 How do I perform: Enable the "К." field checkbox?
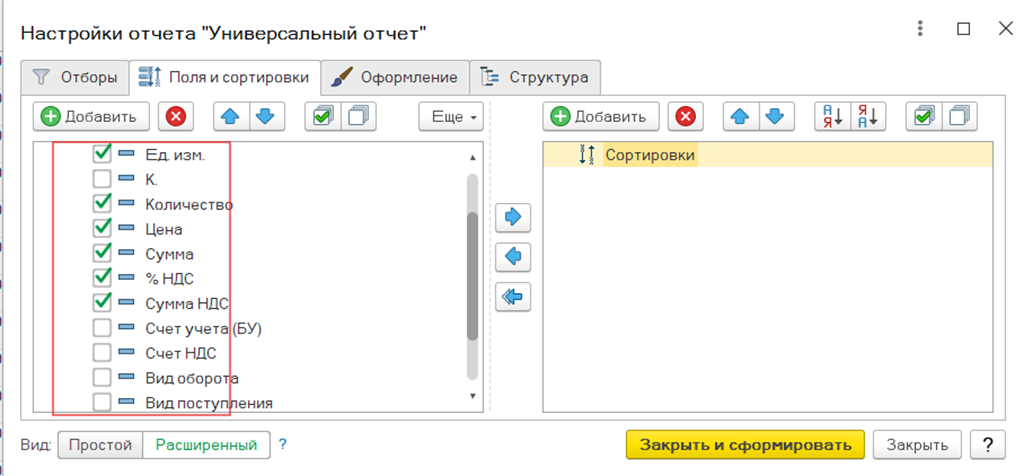tap(102, 180)
